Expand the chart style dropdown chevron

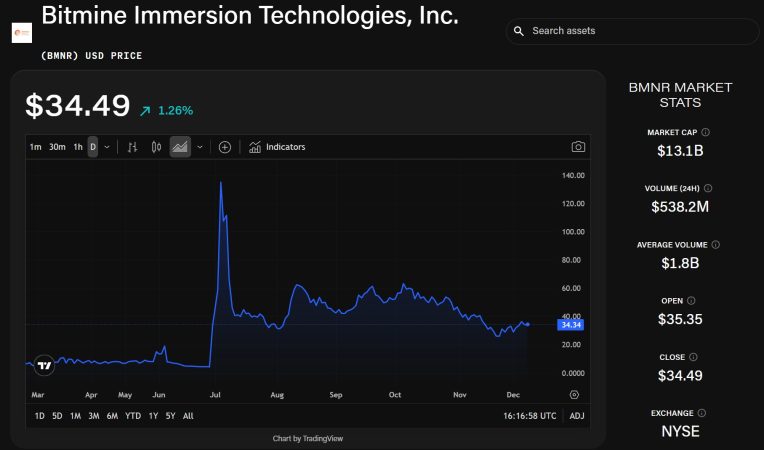pos(200,147)
